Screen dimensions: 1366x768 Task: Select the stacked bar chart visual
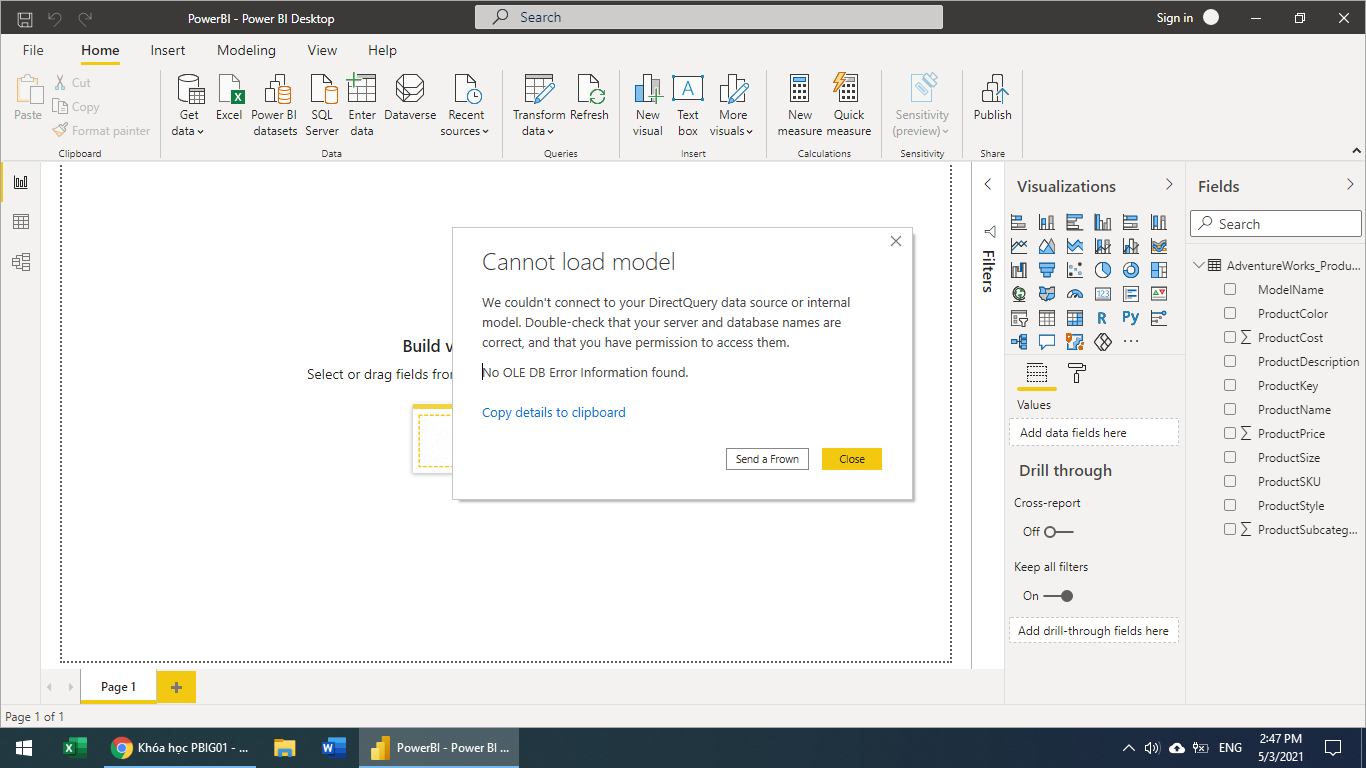tap(1019, 222)
